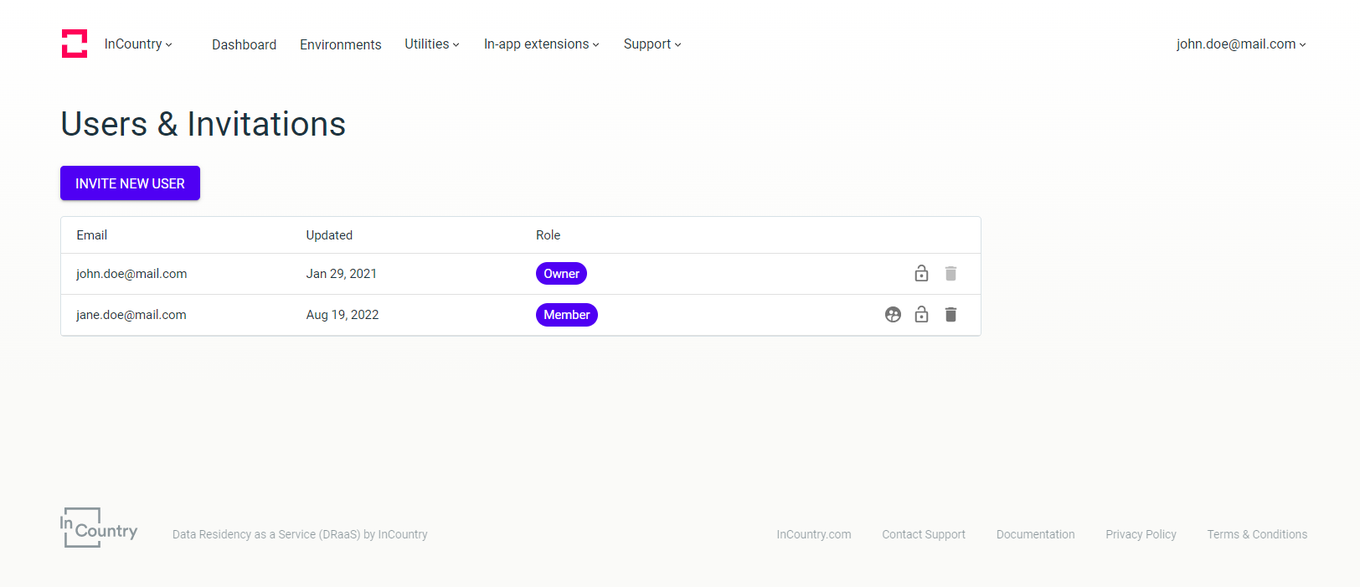Click the INVITE NEW USER button

pos(129,183)
